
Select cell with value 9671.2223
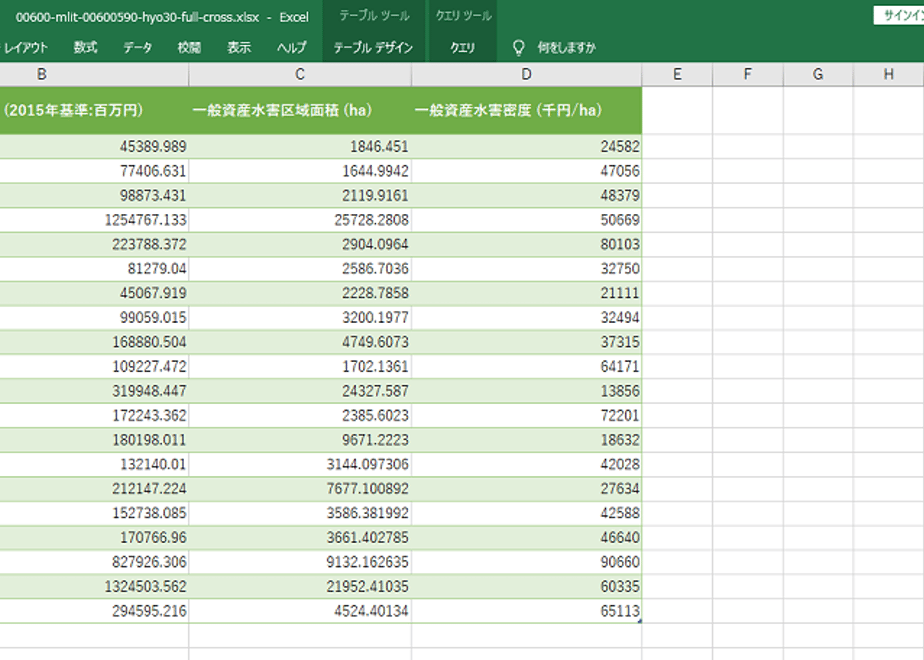point(300,440)
